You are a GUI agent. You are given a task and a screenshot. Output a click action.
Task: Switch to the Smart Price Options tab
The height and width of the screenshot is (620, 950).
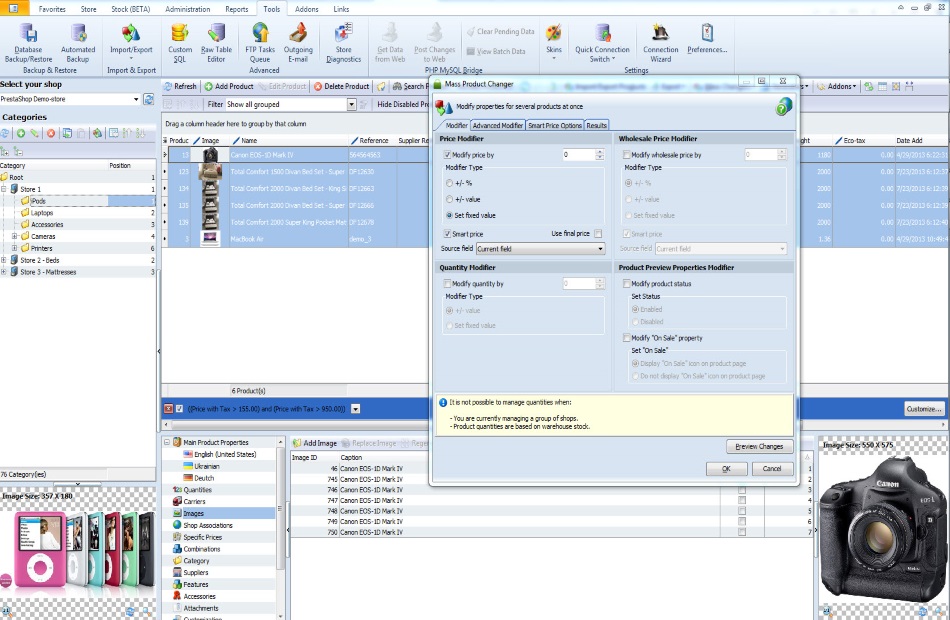555,125
